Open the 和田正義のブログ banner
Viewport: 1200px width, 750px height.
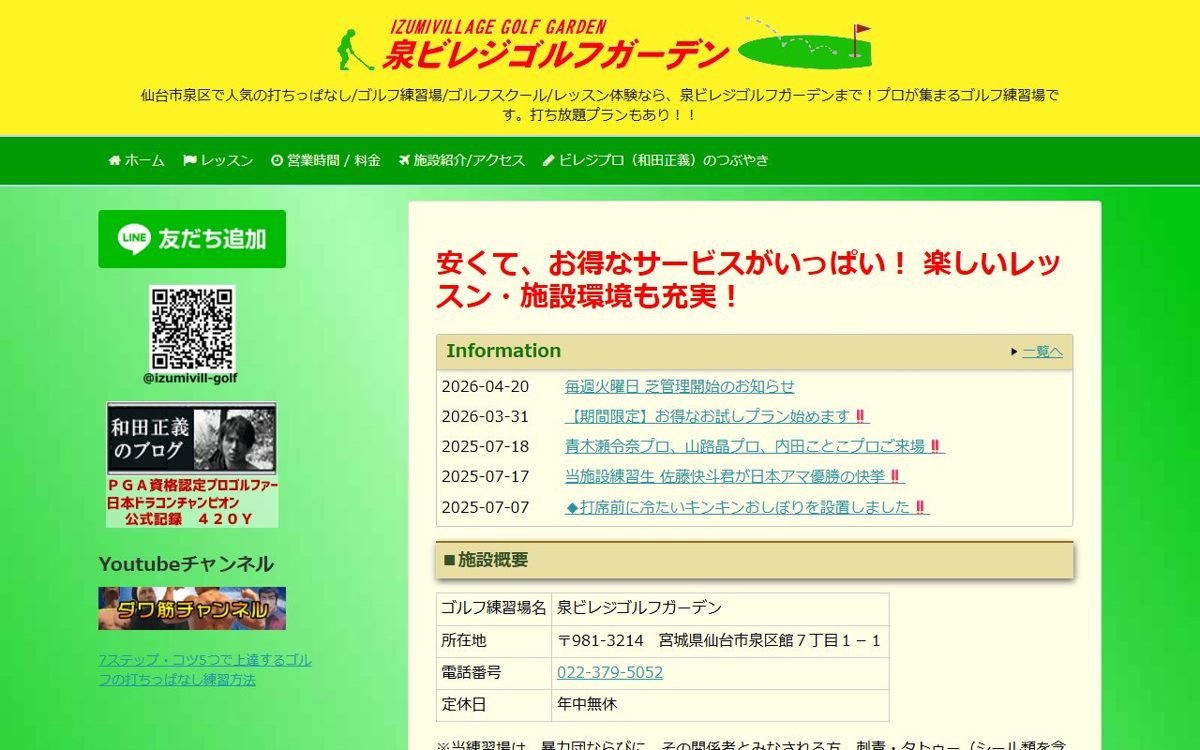pyautogui.click(x=192, y=465)
